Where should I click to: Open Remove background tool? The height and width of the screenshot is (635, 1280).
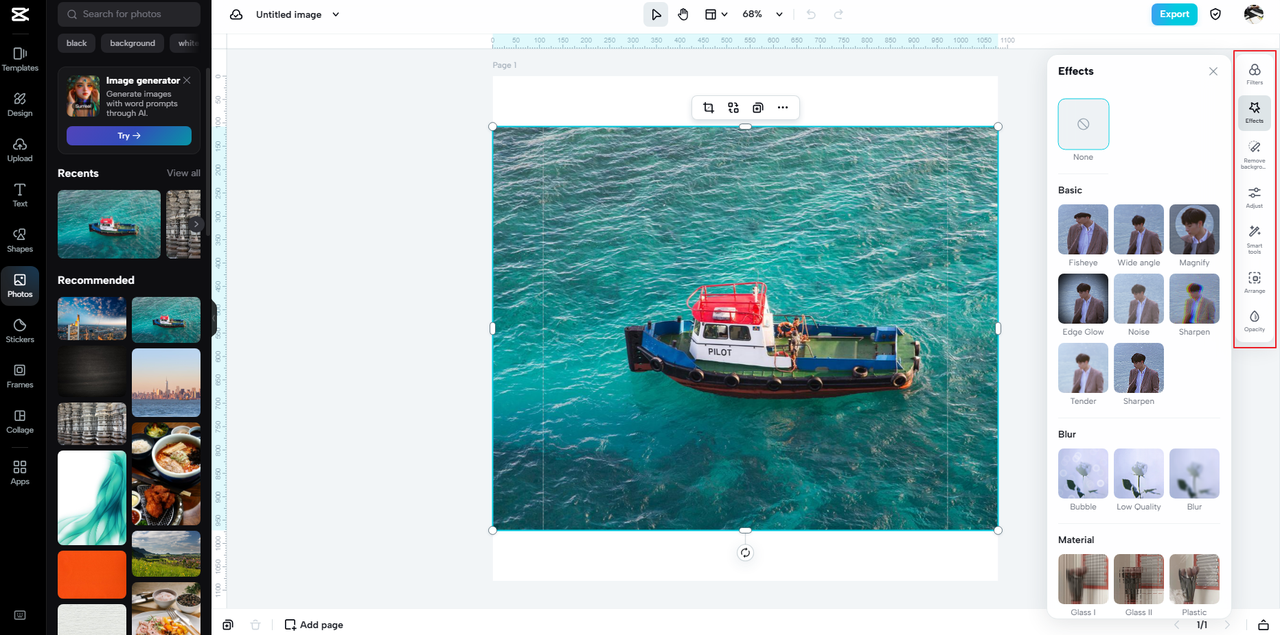[1254, 155]
